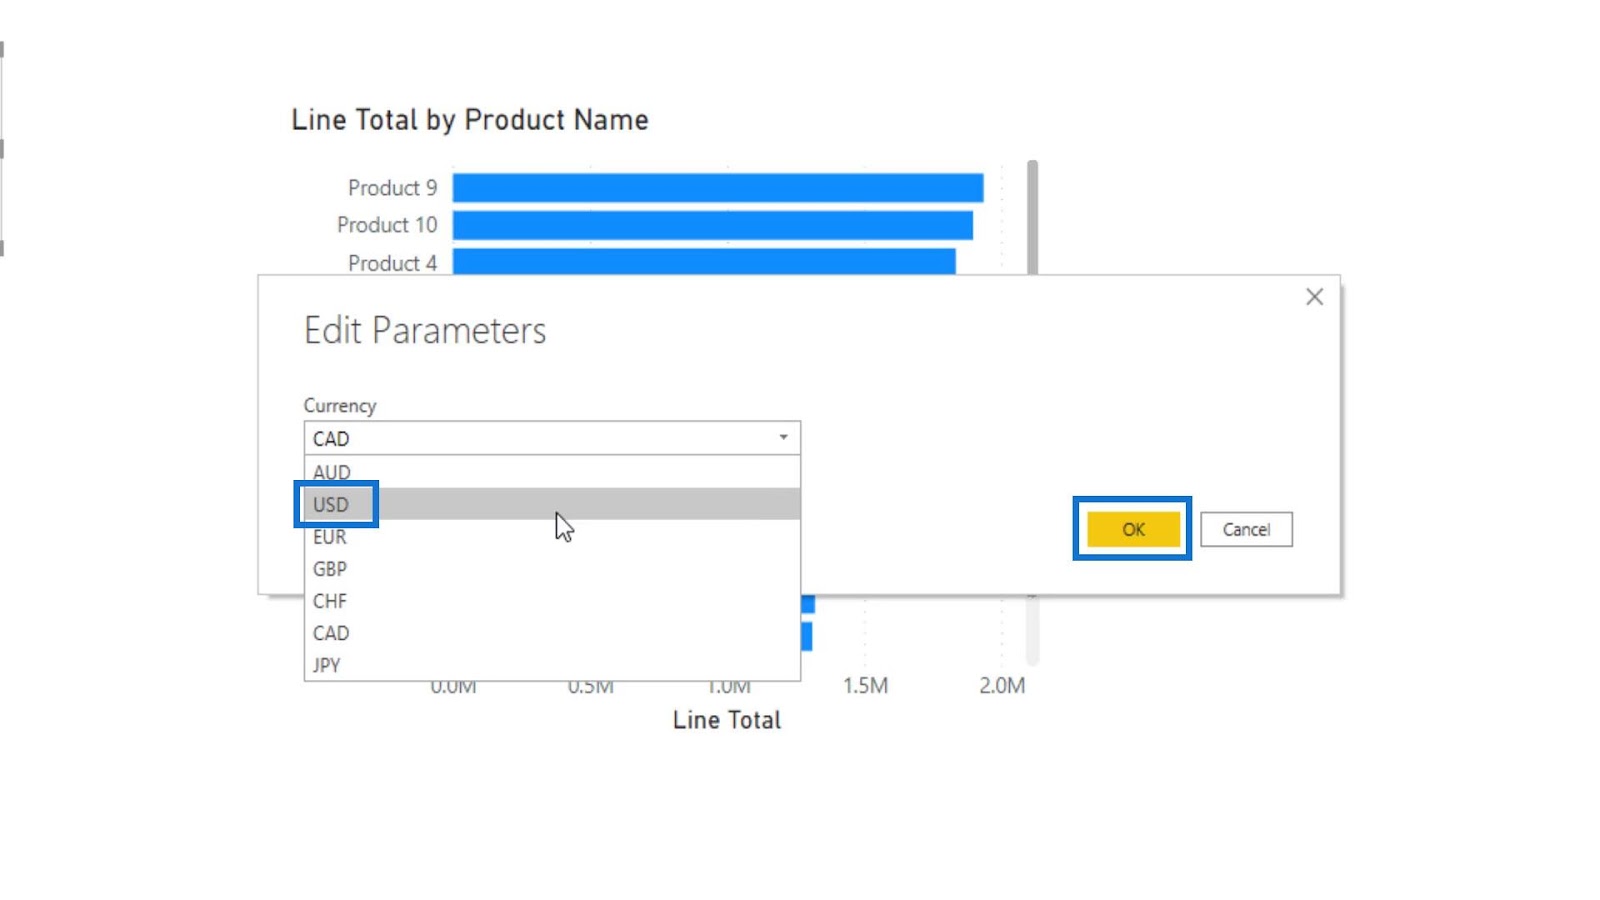Image resolution: width=1600 pixels, height=900 pixels.
Task: Click the 'Line Total' axis title
Action: [x=726, y=720]
